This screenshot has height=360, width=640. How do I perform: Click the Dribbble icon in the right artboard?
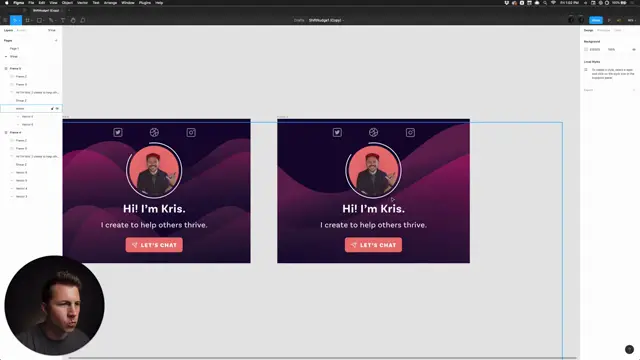[x=373, y=132]
